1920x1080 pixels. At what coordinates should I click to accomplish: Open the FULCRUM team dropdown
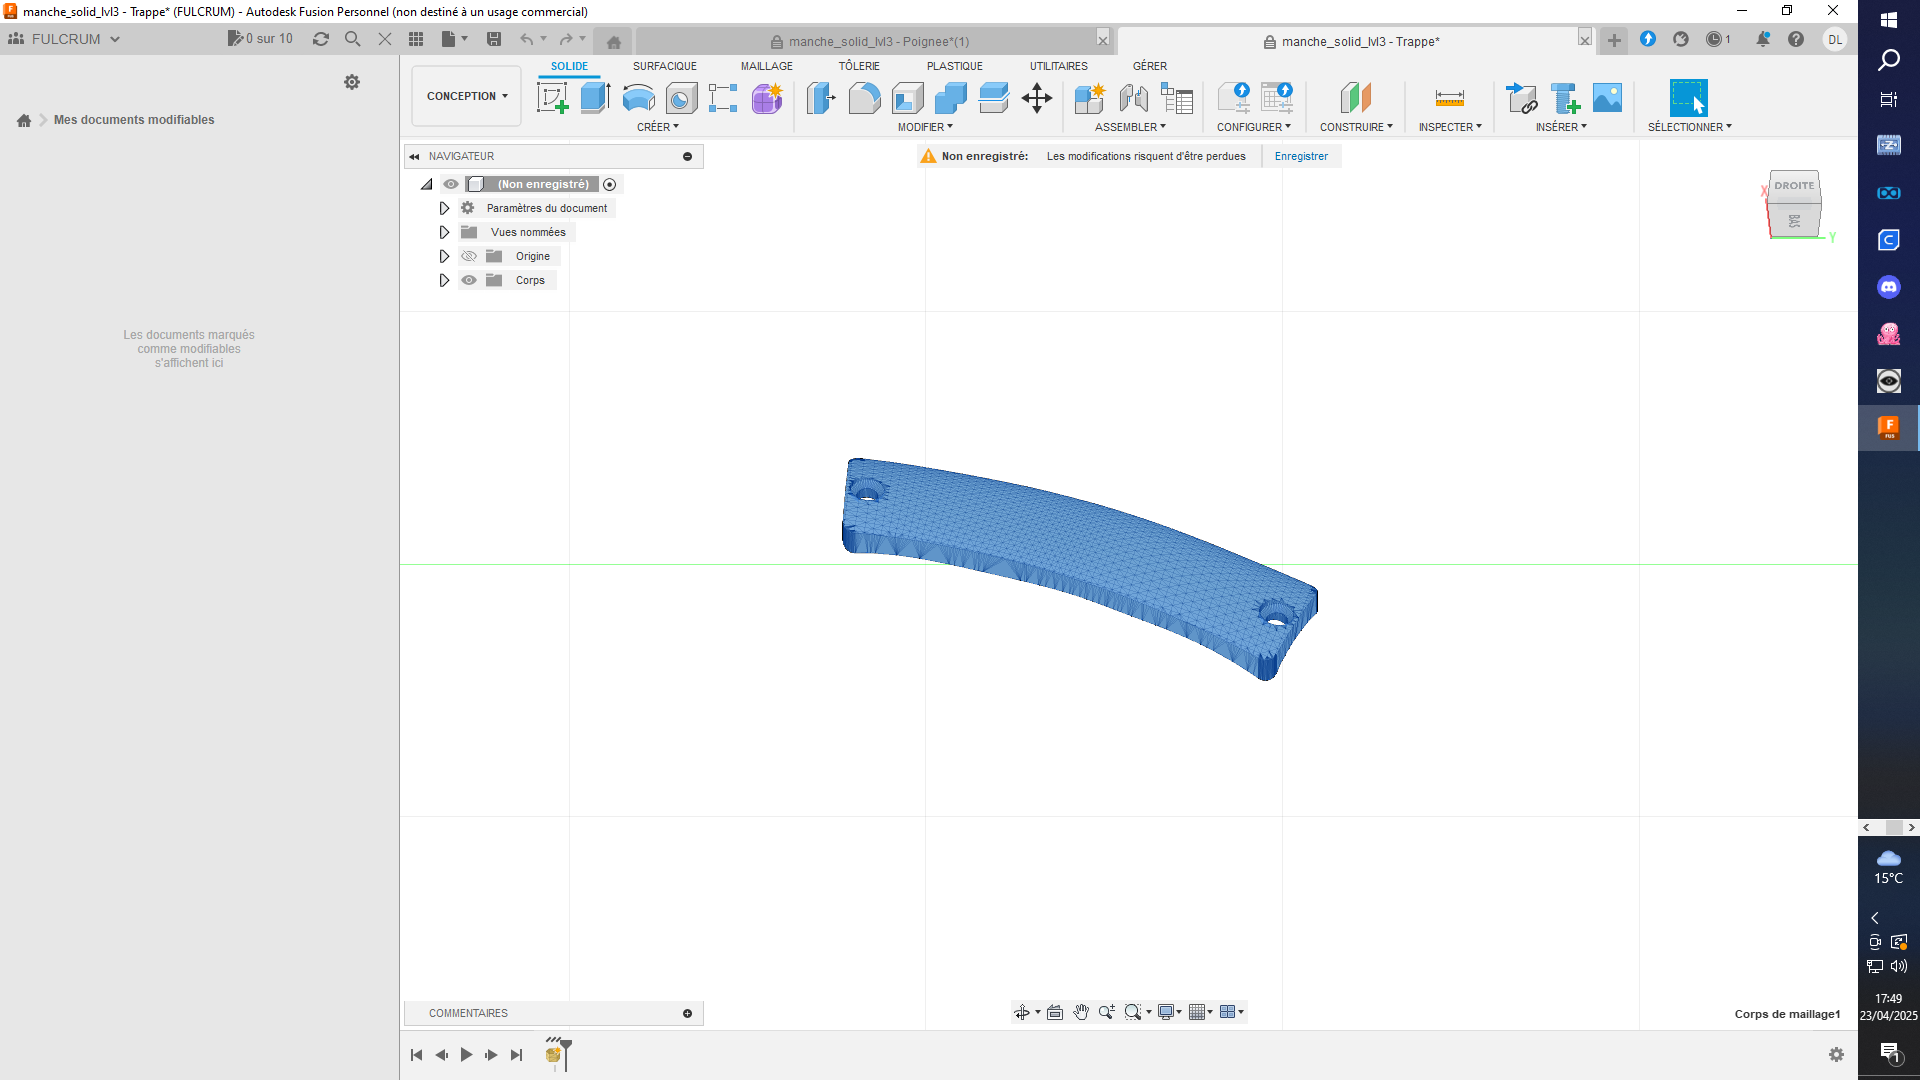pyautogui.click(x=65, y=39)
